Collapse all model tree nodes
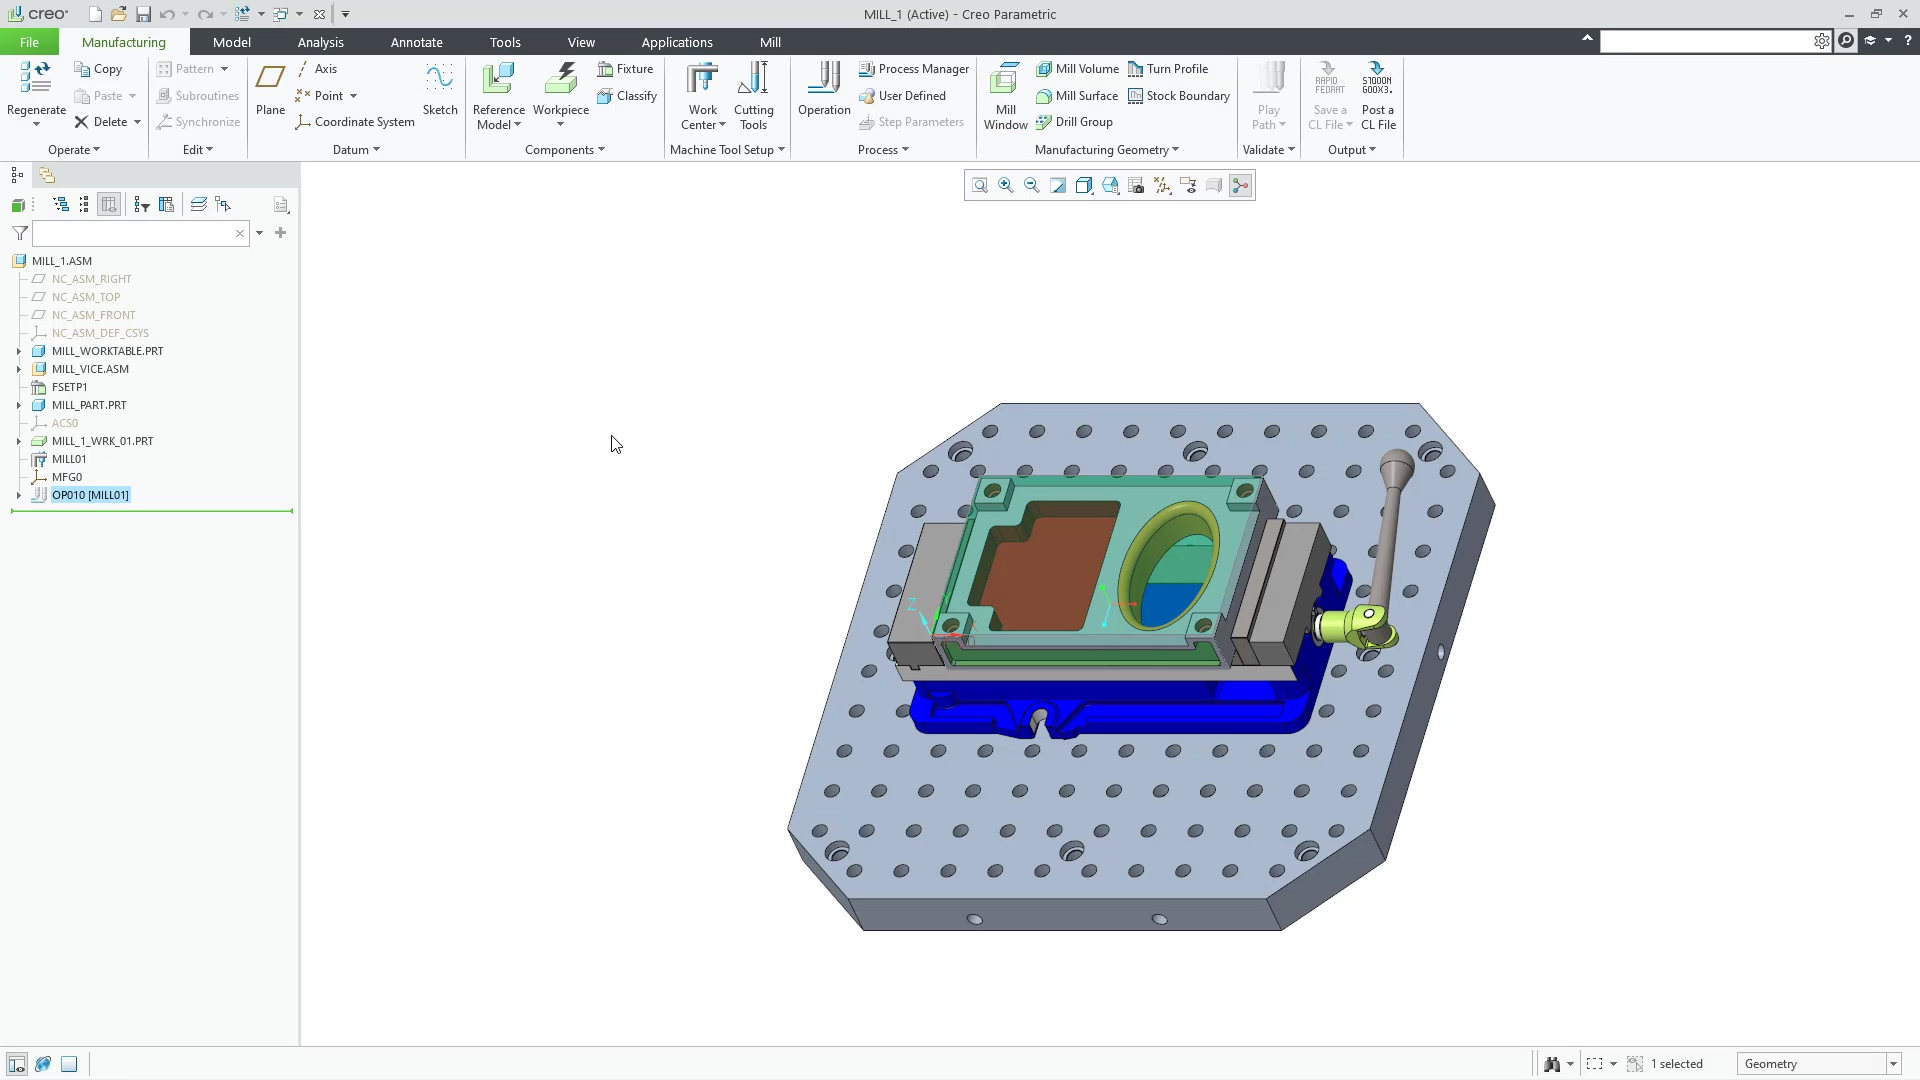This screenshot has width=1920, height=1080. click(84, 204)
